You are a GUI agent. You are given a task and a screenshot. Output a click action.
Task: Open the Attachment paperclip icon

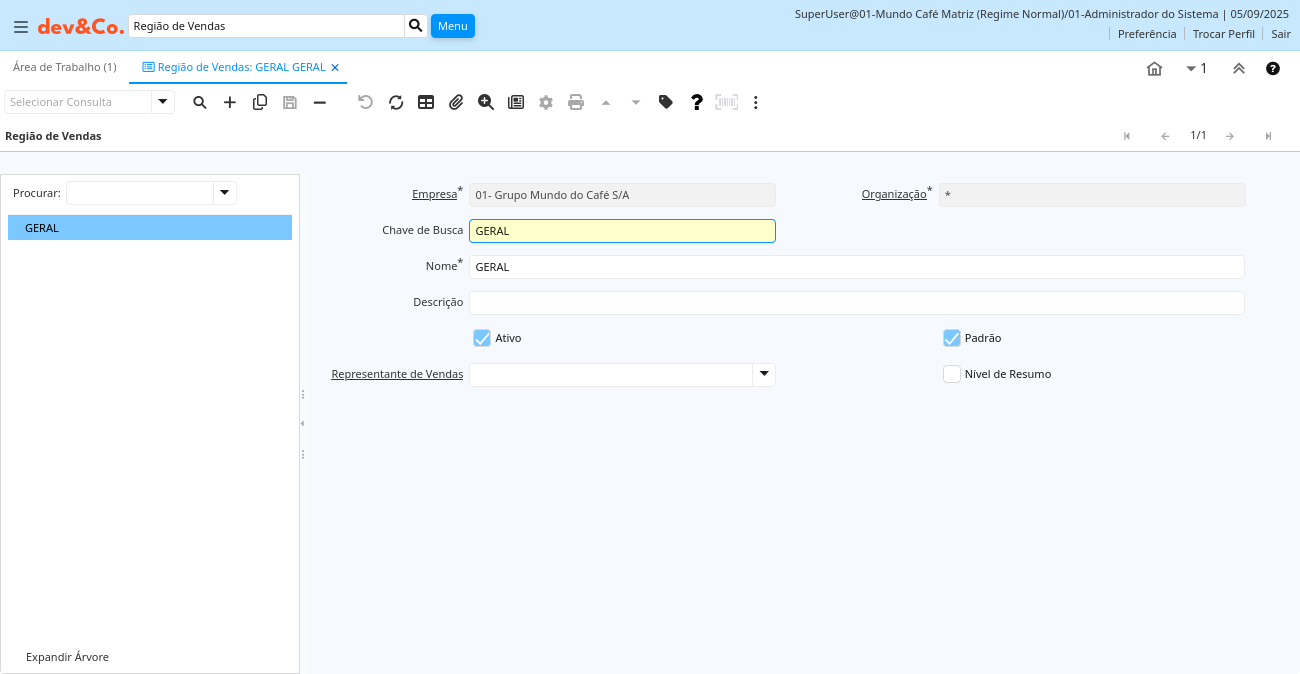pos(456,102)
